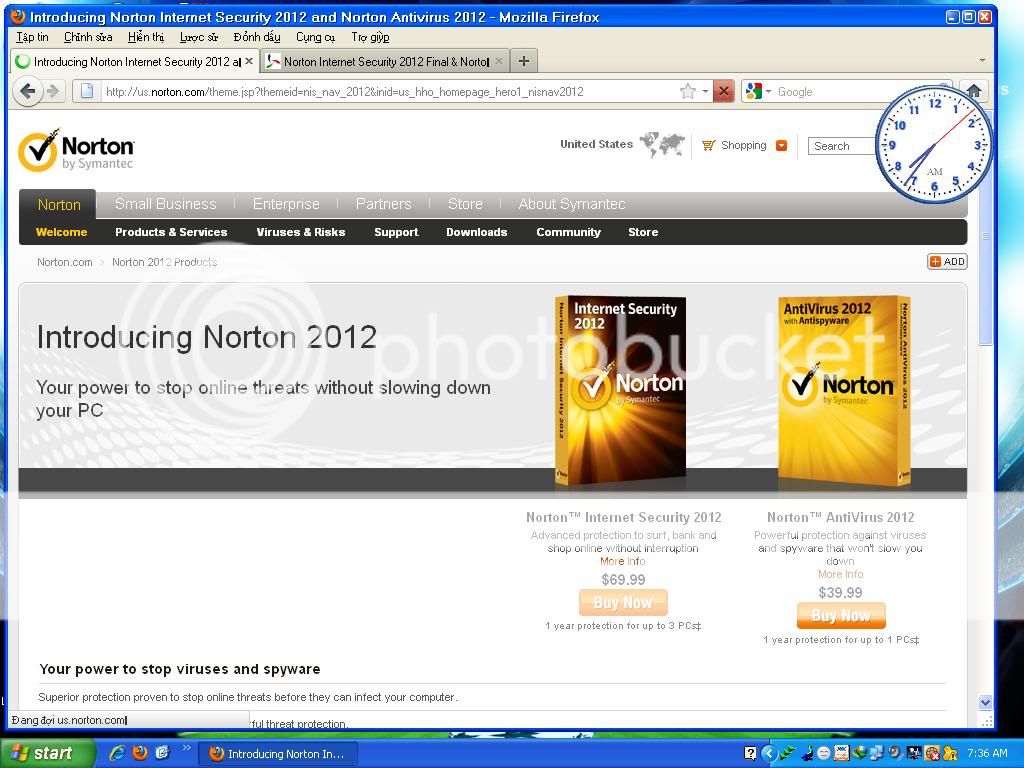The width and height of the screenshot is (1024, 768).
Task: Launch Internet Explorer from quick launch
Action: (118, 753)
